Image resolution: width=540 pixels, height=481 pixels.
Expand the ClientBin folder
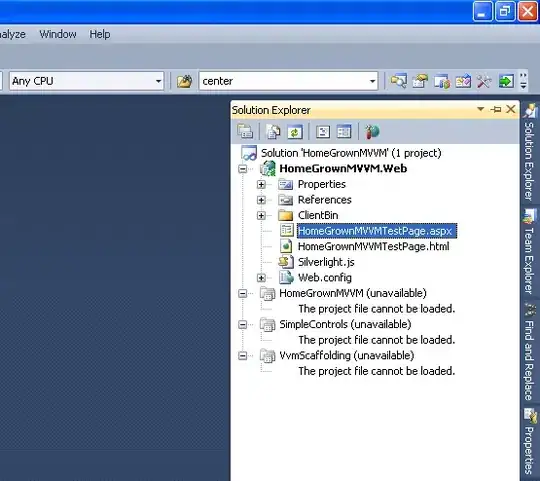pyautogui.click(x=261, y=216)
